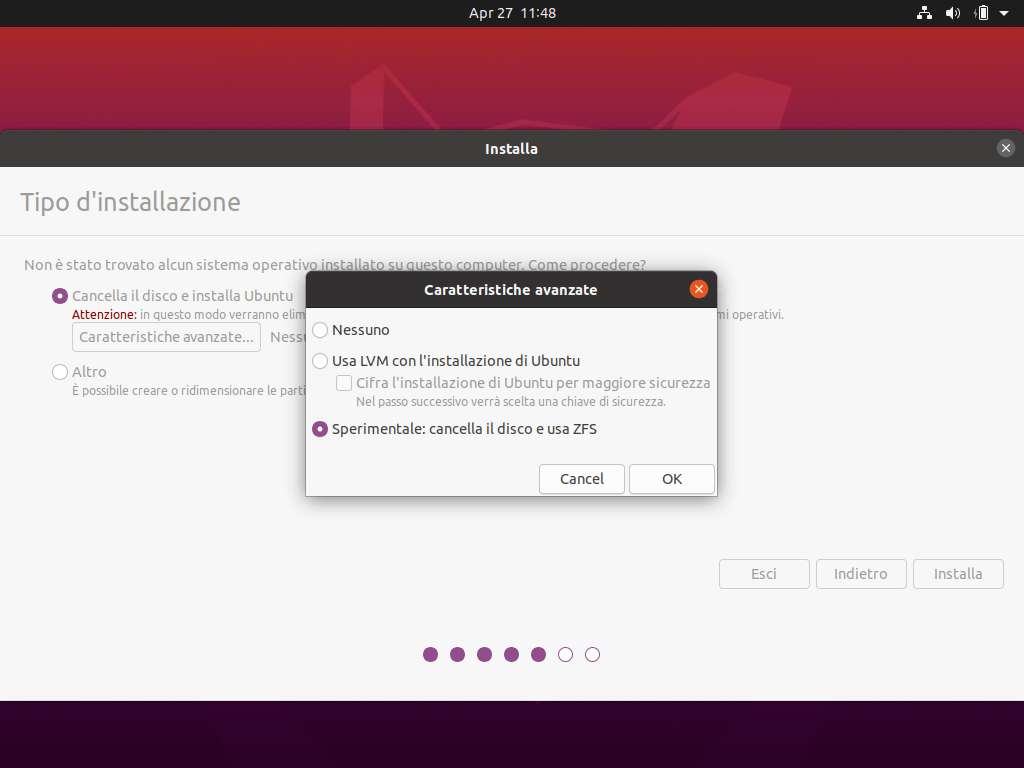Expand the system menu arrow in top bar

point(1004,13)
